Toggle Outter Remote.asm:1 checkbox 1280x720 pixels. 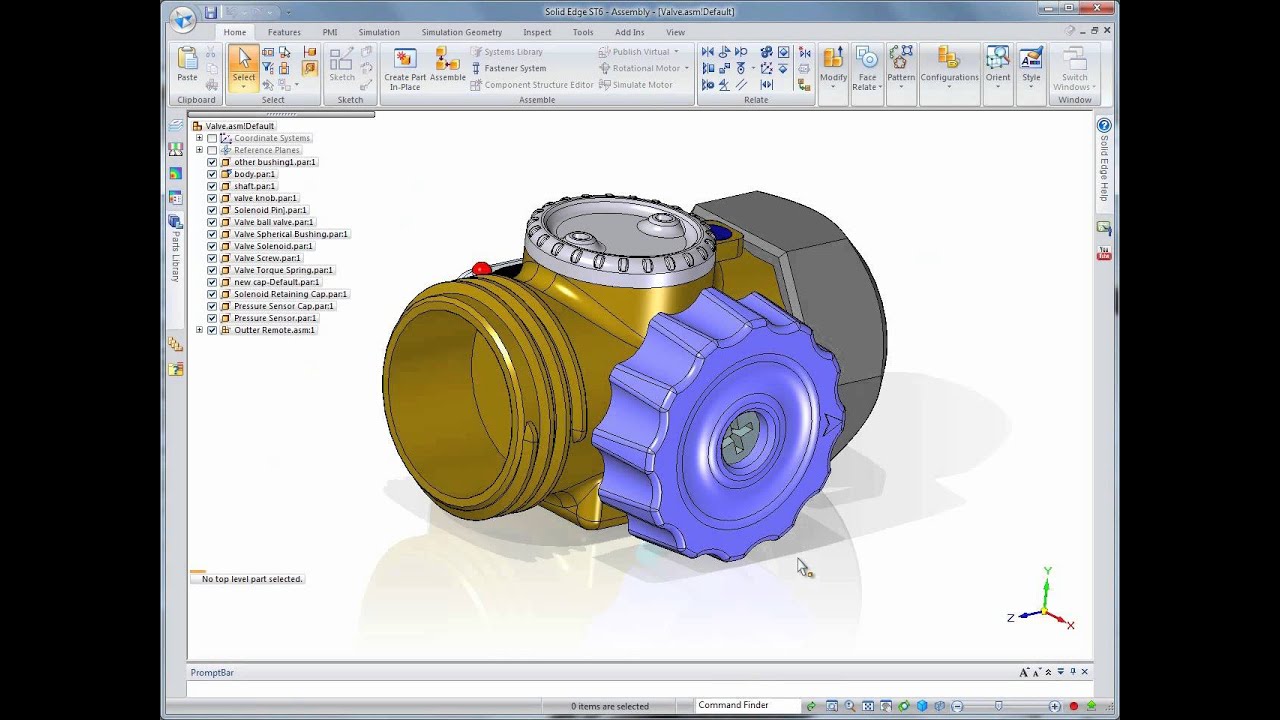[x=212, y=330]
